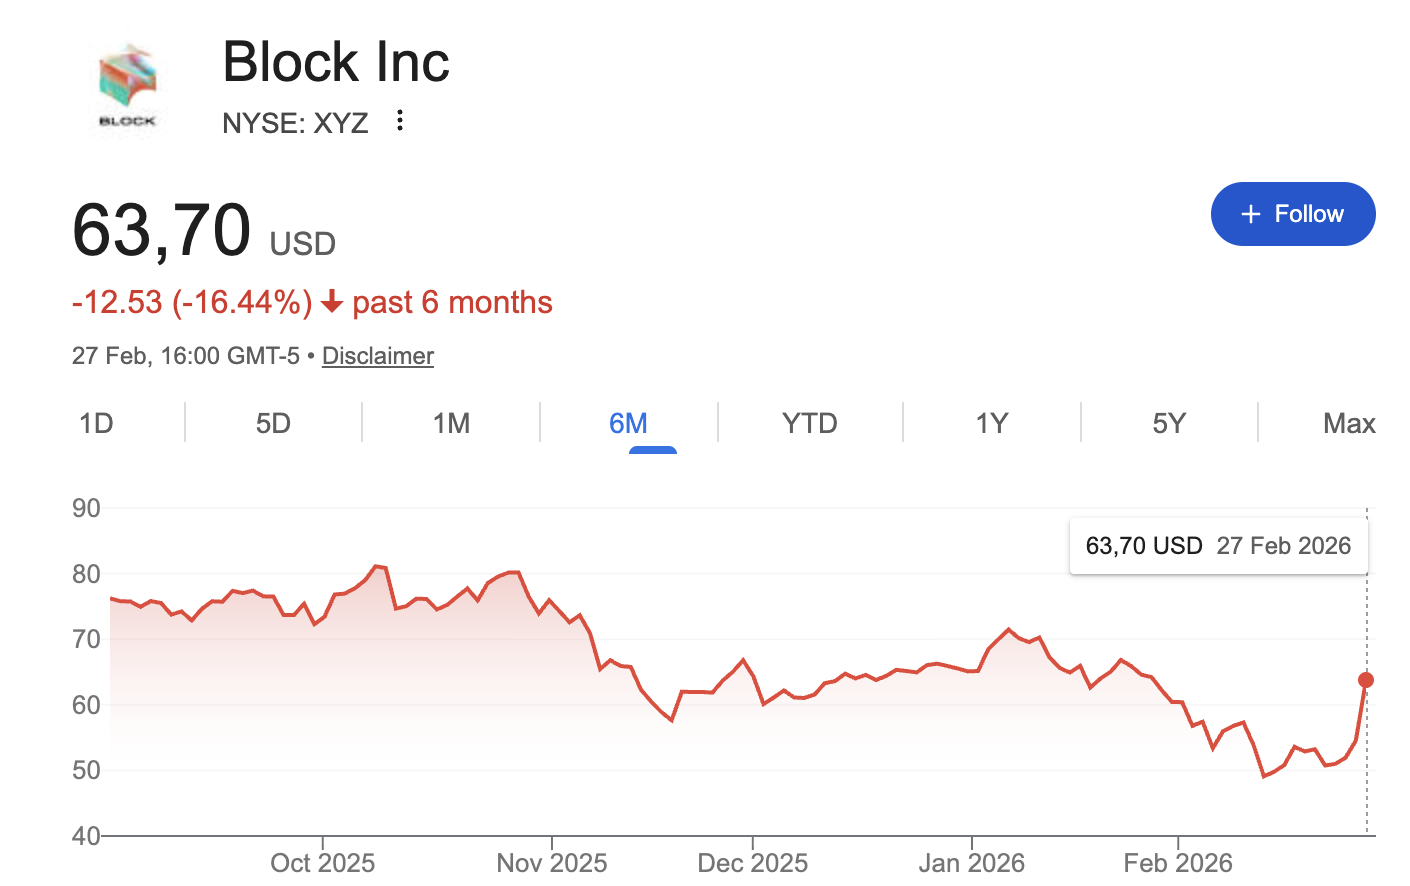Switch to the 5D range tab

[x=273, y=423]
